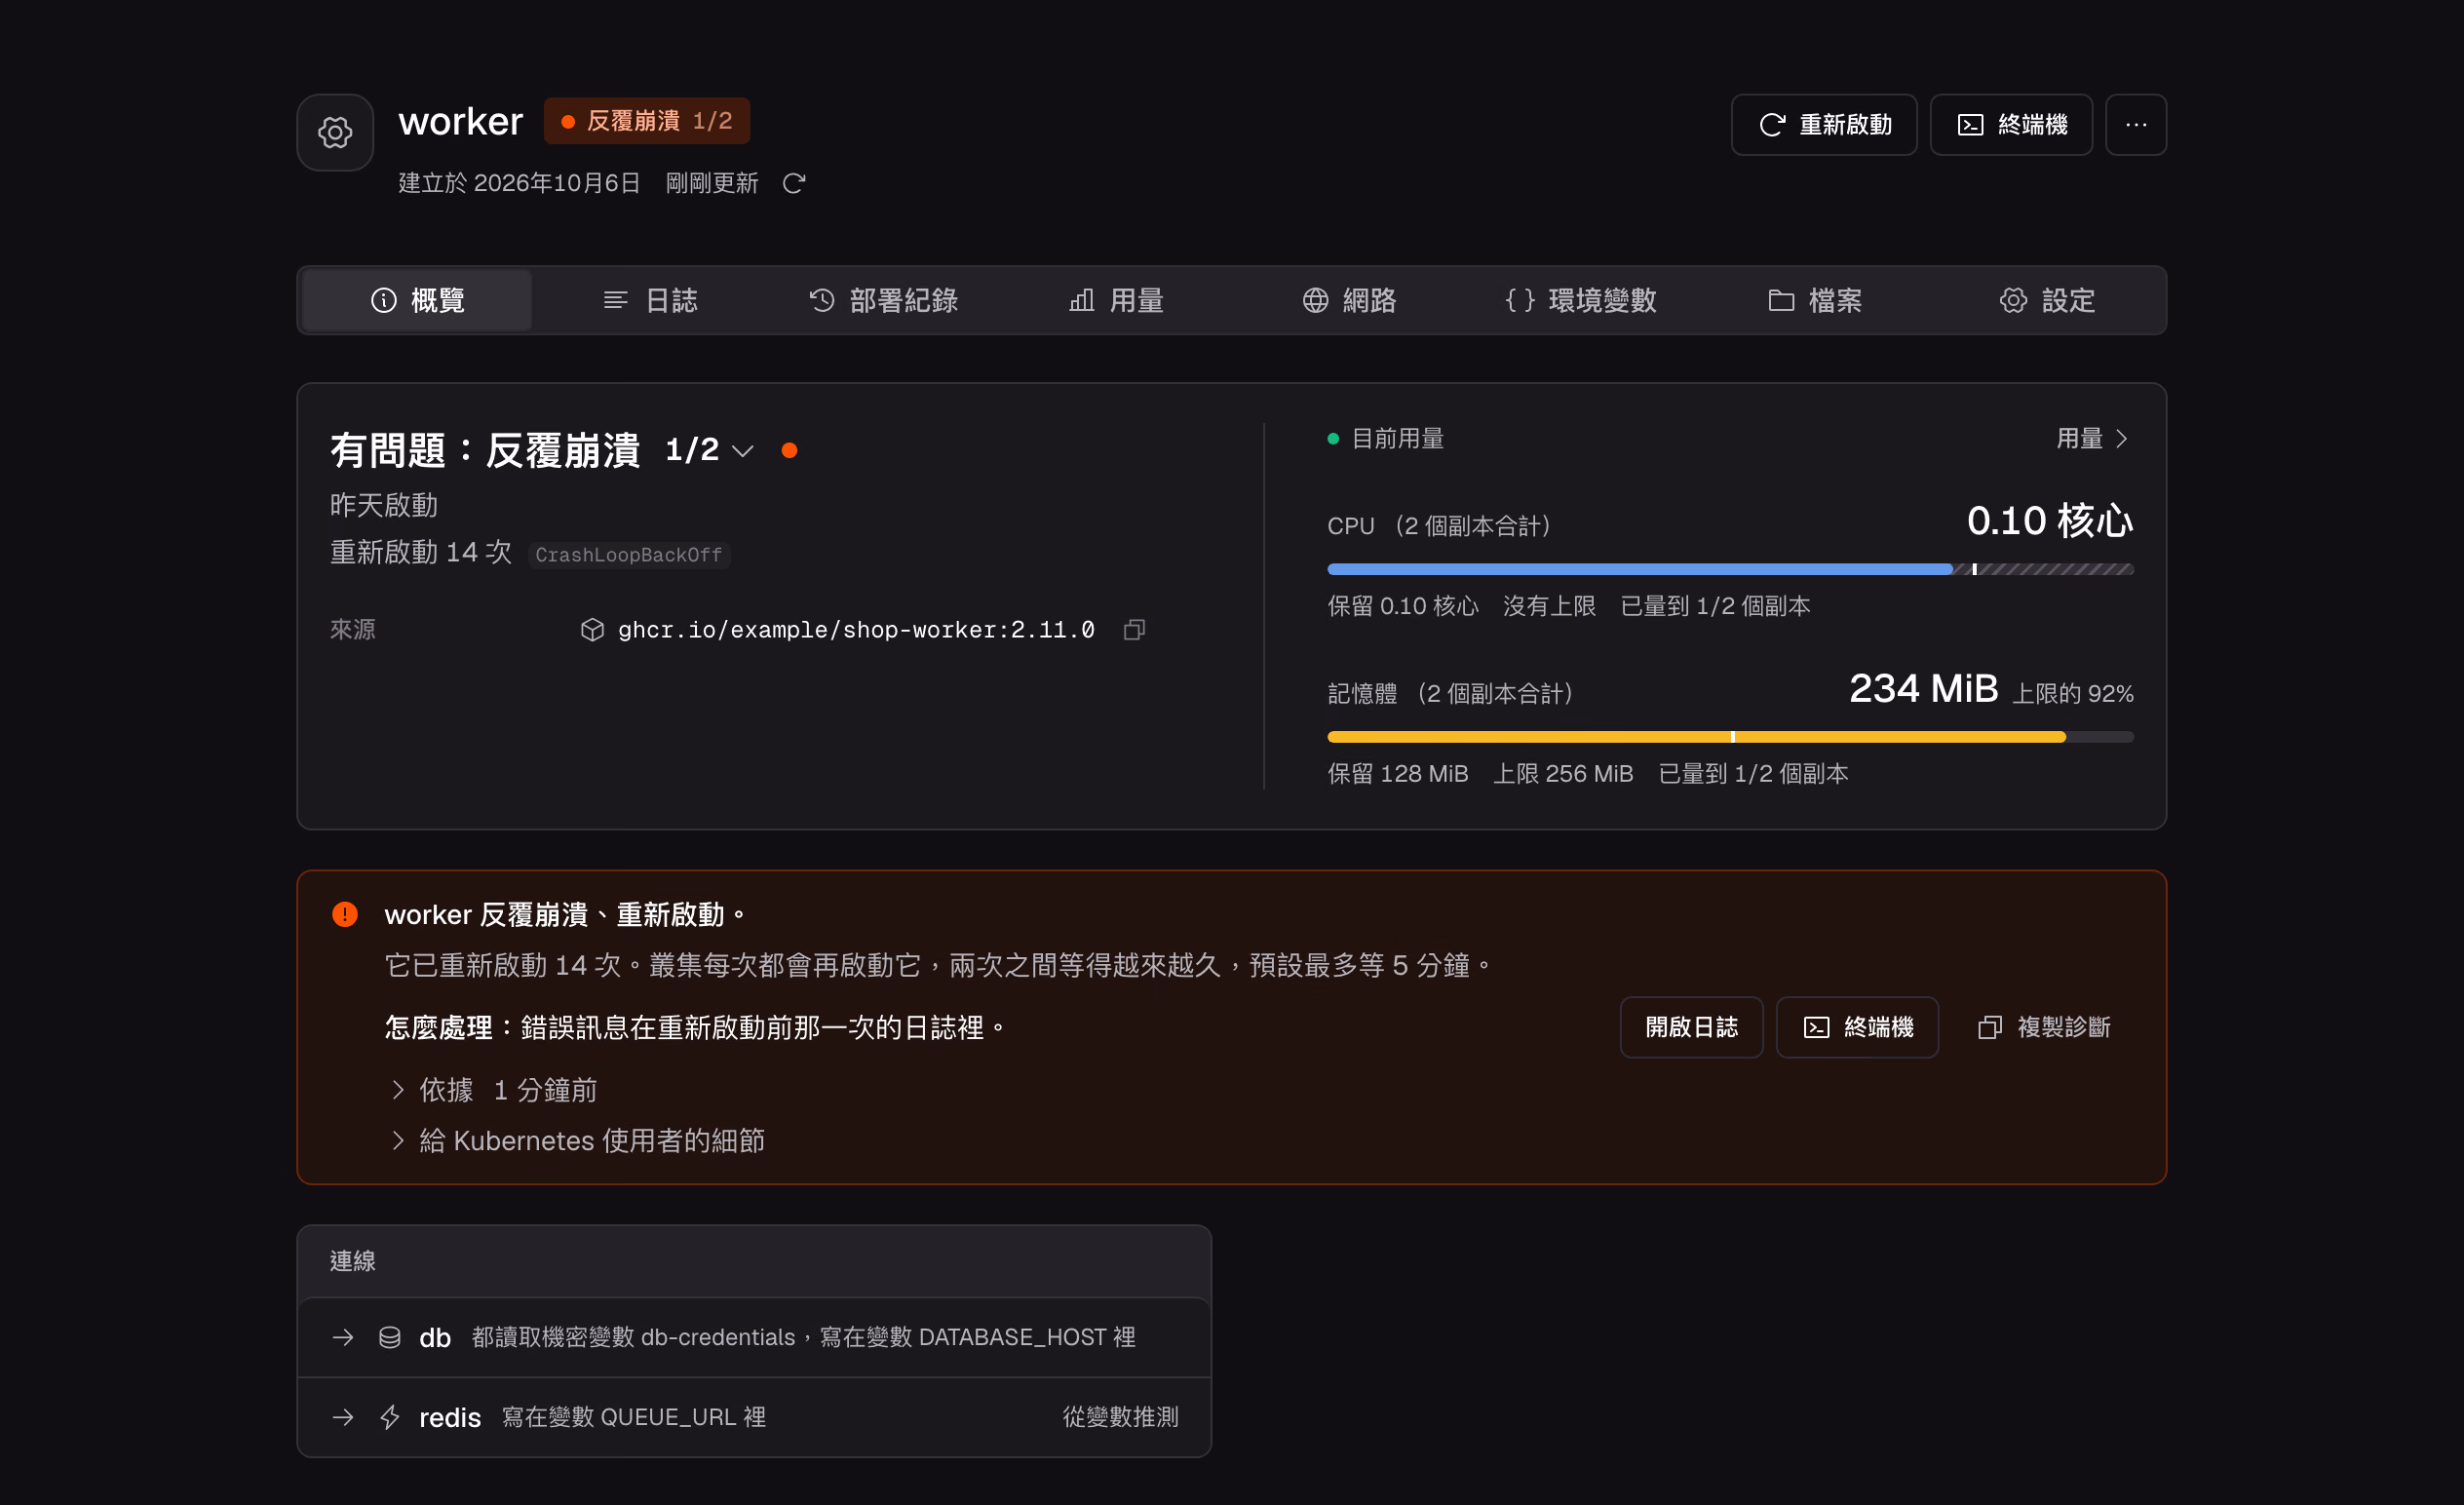Copy the shop-worker image source path
The width and height of the screenshot is (2464, 1505).
(1134, 630)
